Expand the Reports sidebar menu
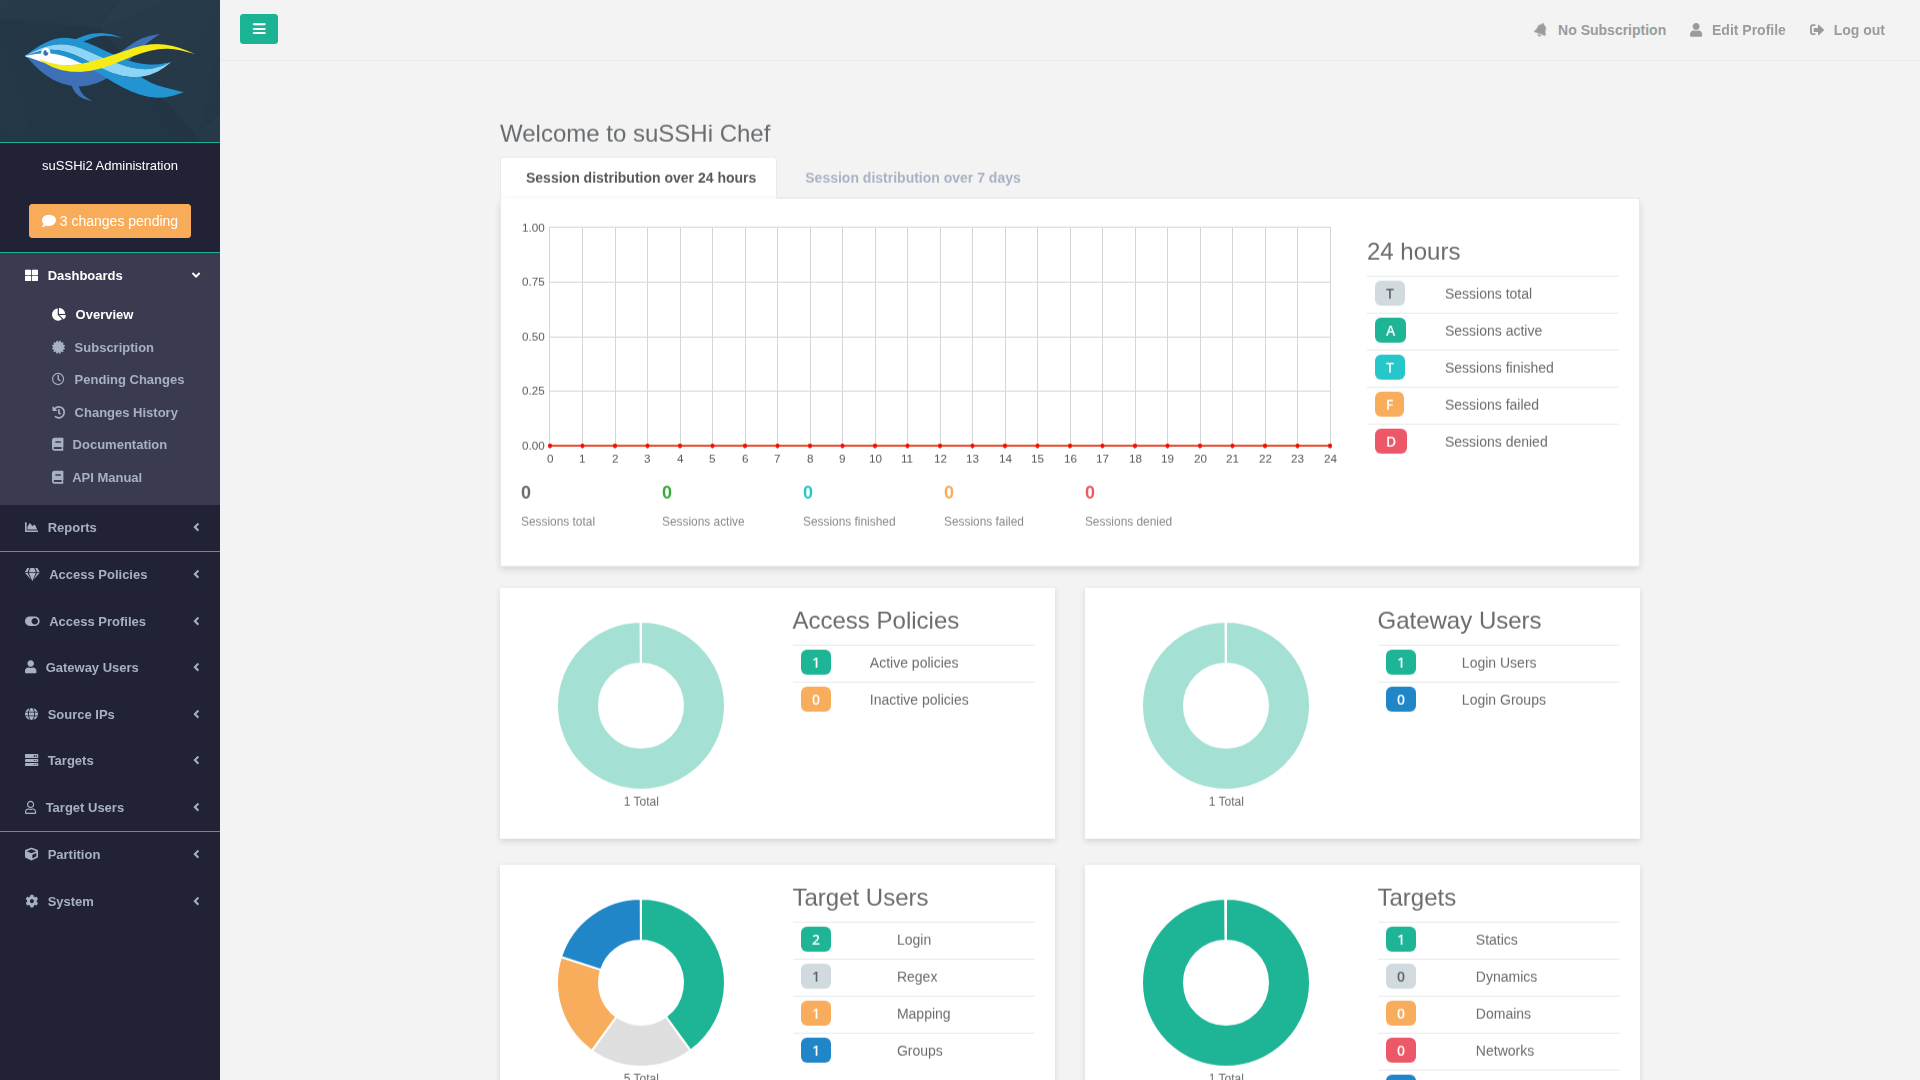Image resolution: width=1920 pixels, height=1080 pixels. coord(110,527)
